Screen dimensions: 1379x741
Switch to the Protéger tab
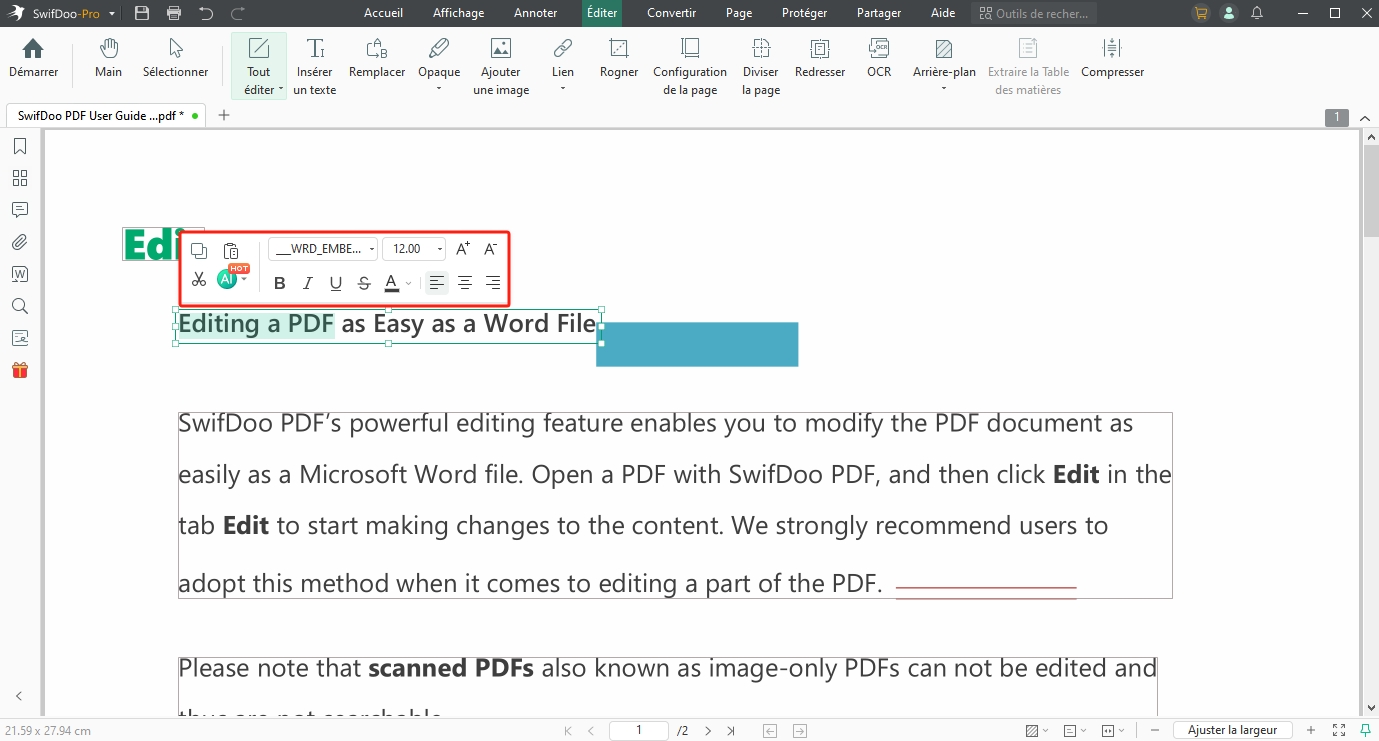point(804,13)
